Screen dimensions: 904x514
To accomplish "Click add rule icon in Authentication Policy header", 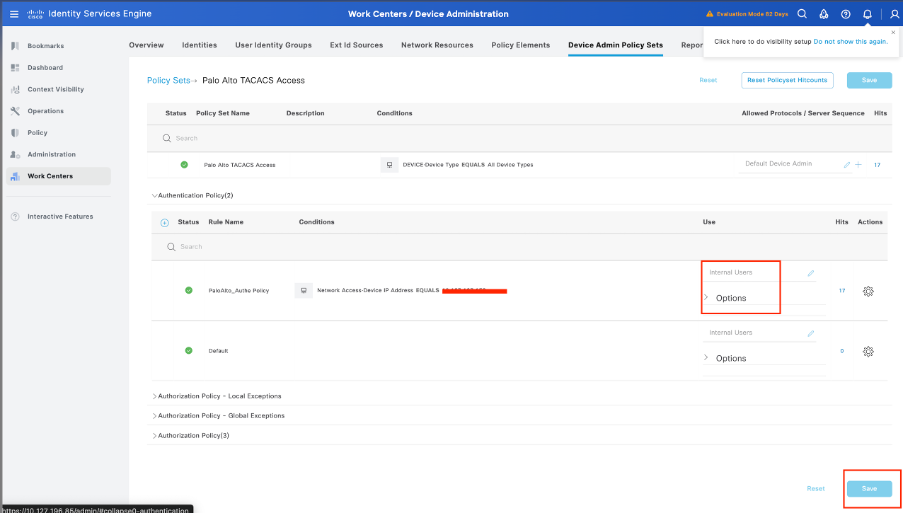I will click(x=164, y=222).
